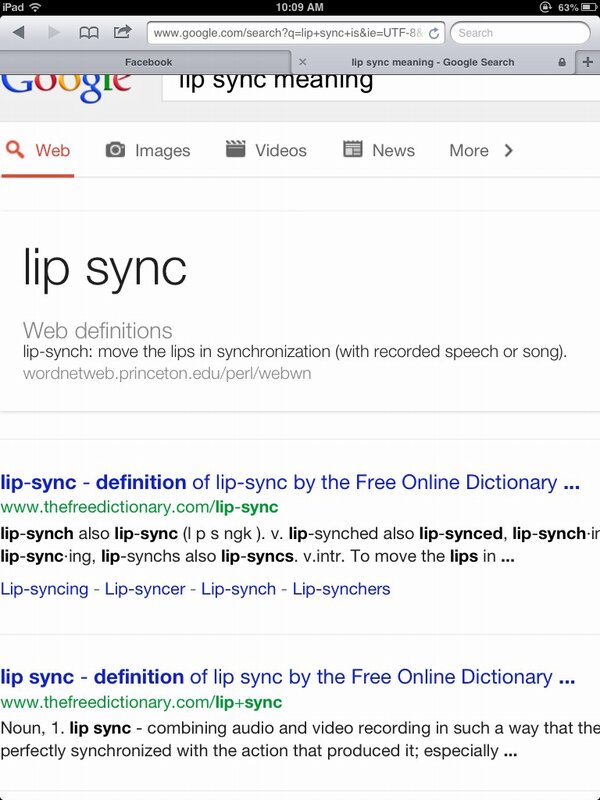The height and width of the screenshot is (800, 600).
Task: Tap the clapperboard icon for Videos
Action: point(235,149)
